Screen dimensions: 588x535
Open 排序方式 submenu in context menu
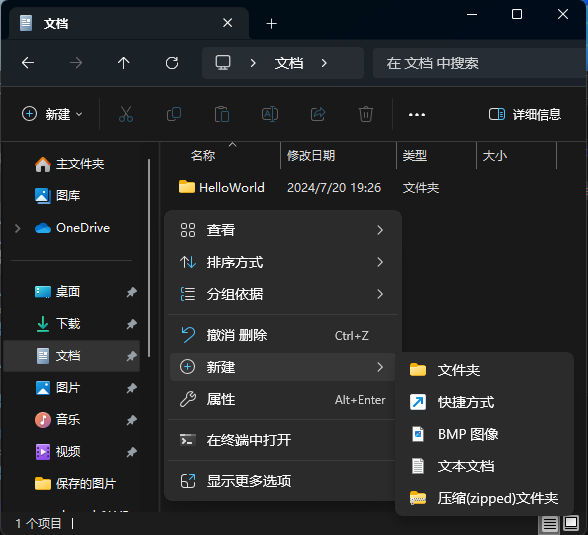[283, 262]
